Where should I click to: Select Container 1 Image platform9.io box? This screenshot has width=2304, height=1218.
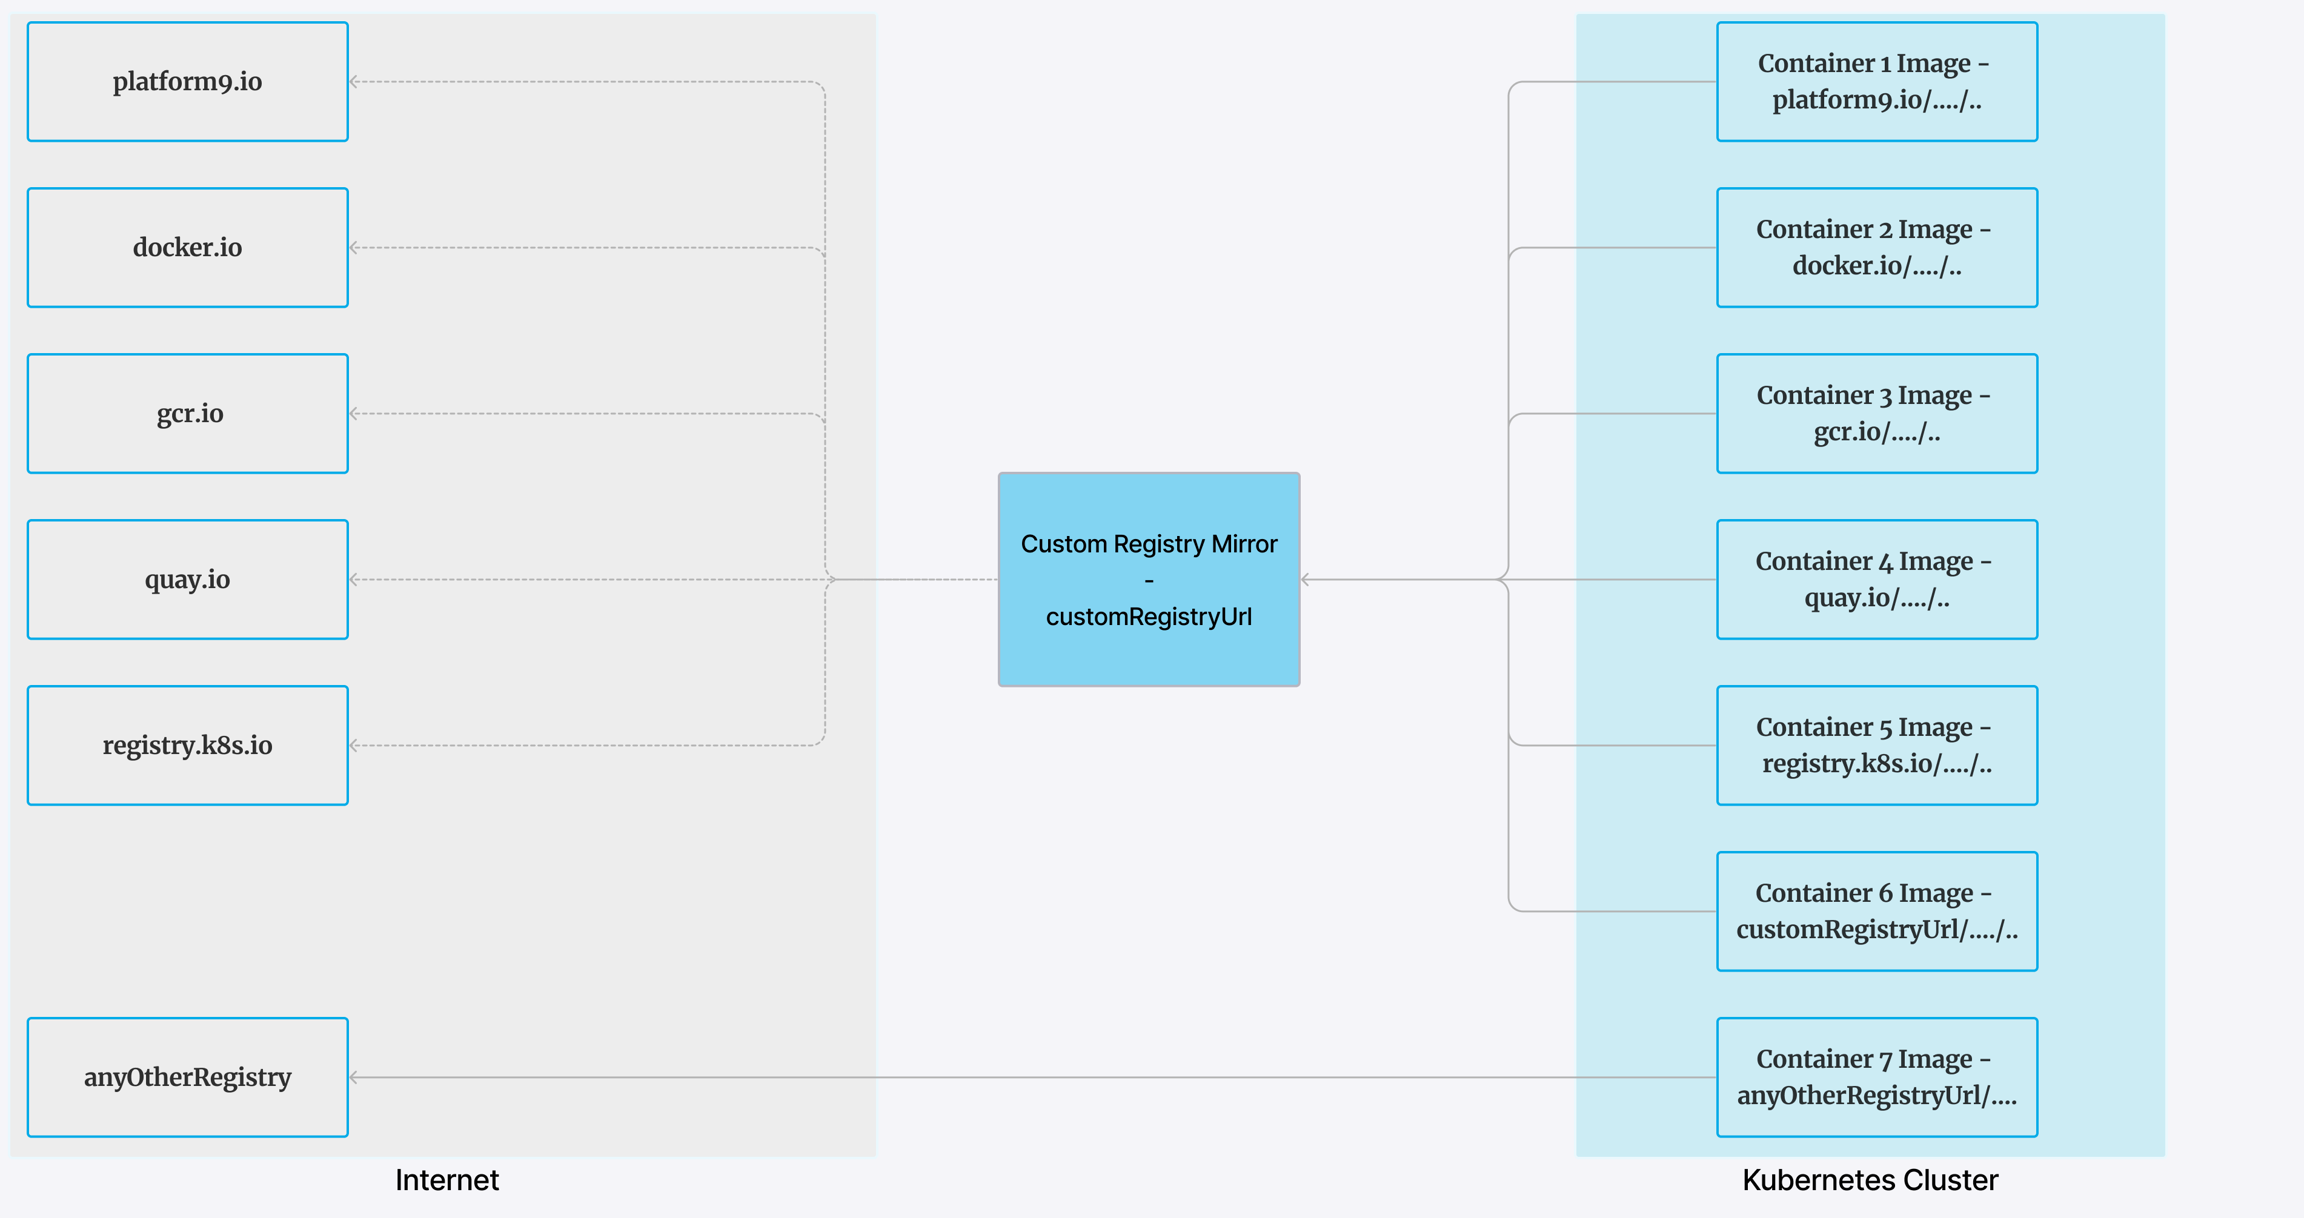tap(1876, 82)
